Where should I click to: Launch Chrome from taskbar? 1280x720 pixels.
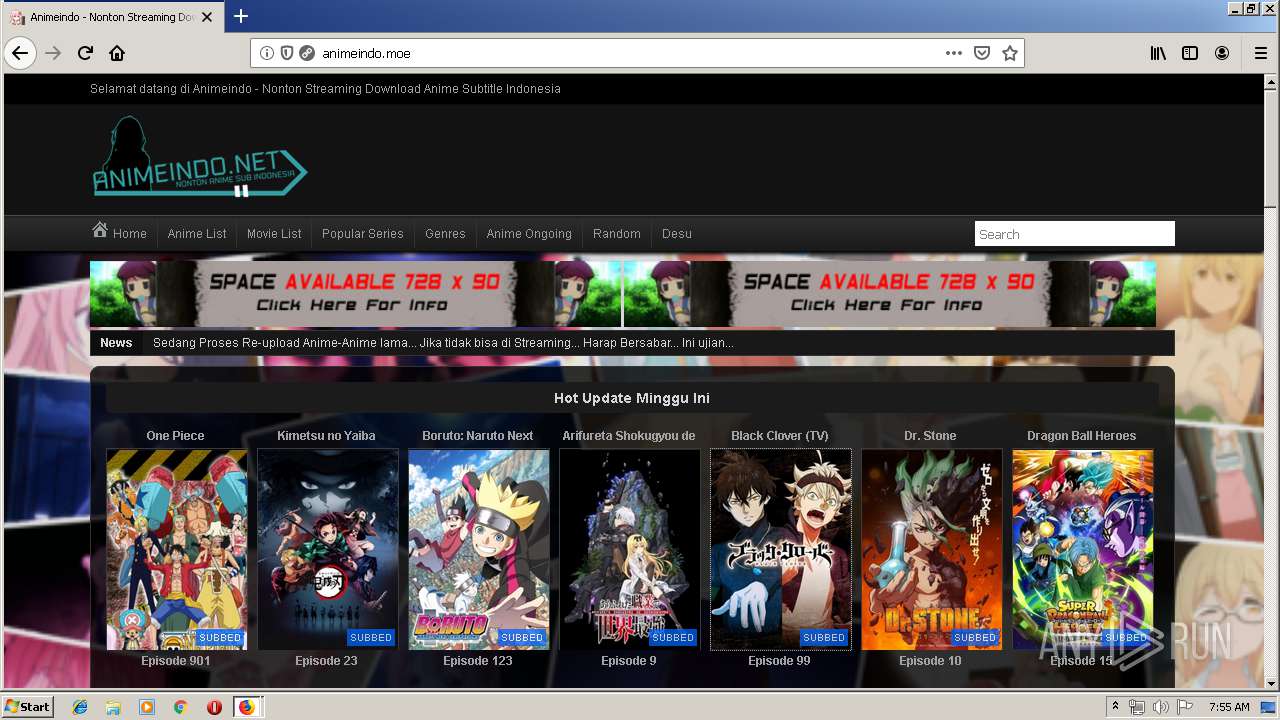(x=180, y=707)
